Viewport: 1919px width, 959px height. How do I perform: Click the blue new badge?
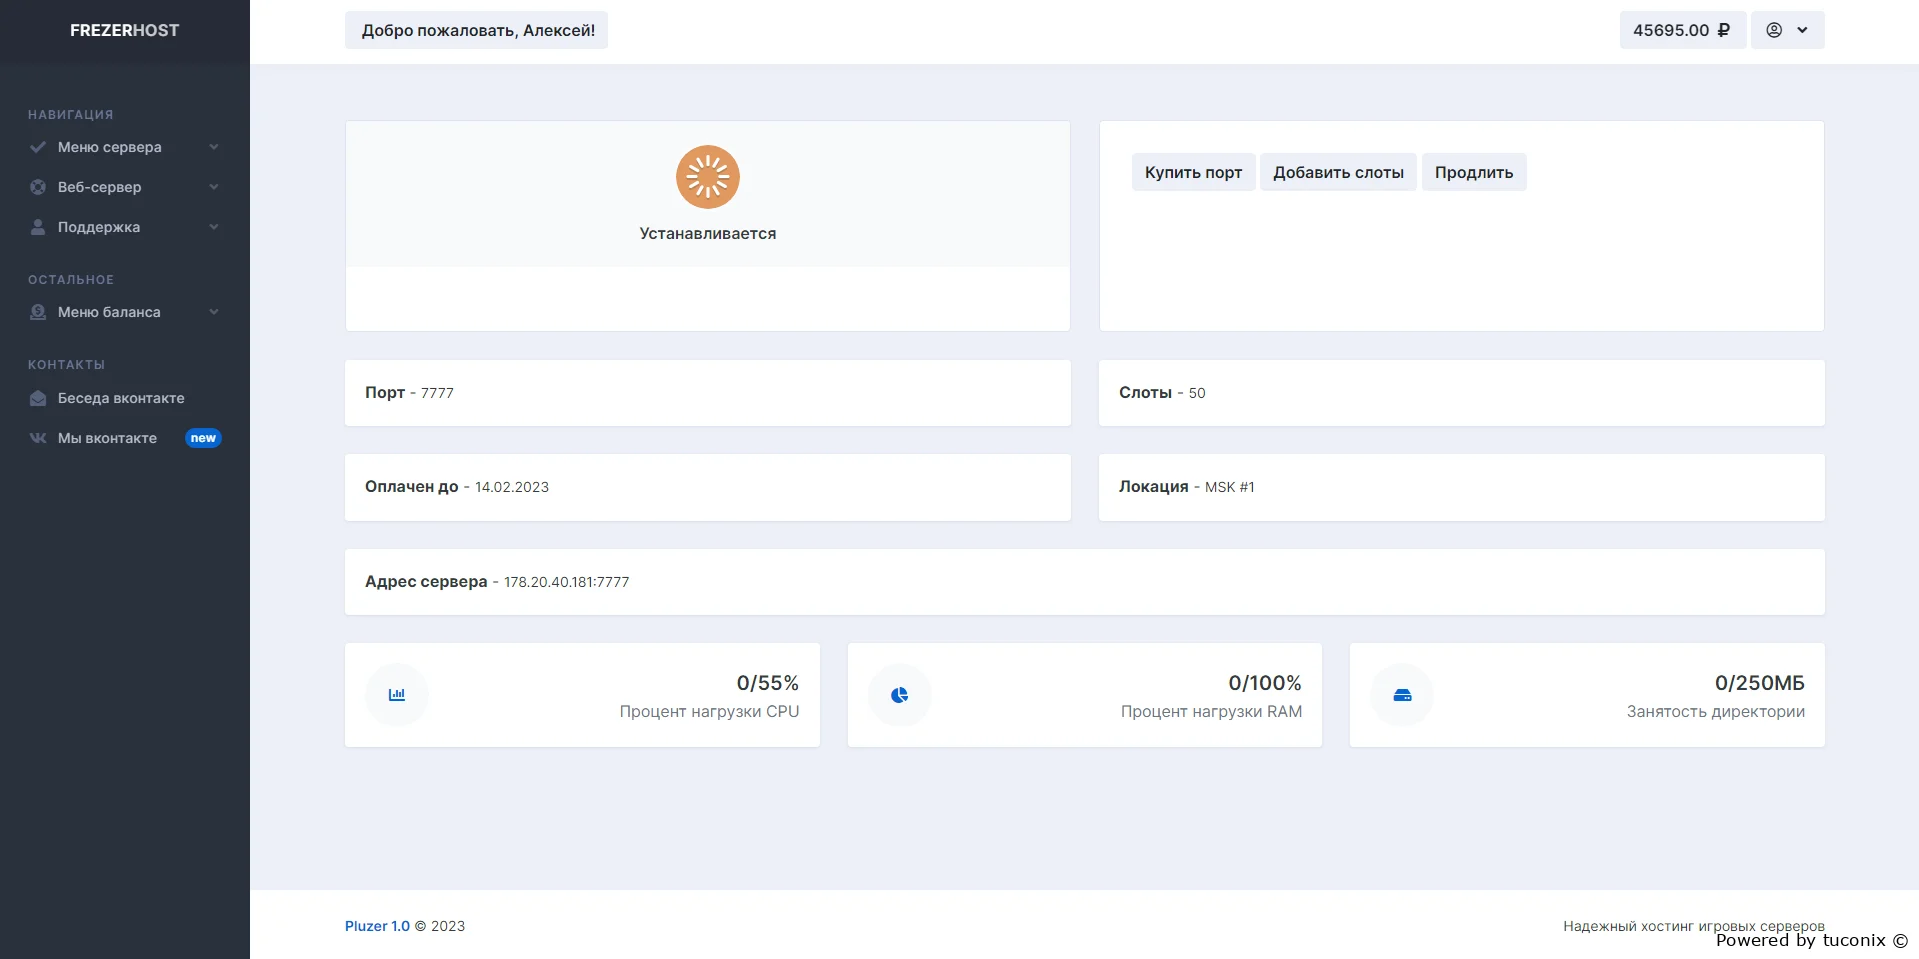[x=203, y=438]
